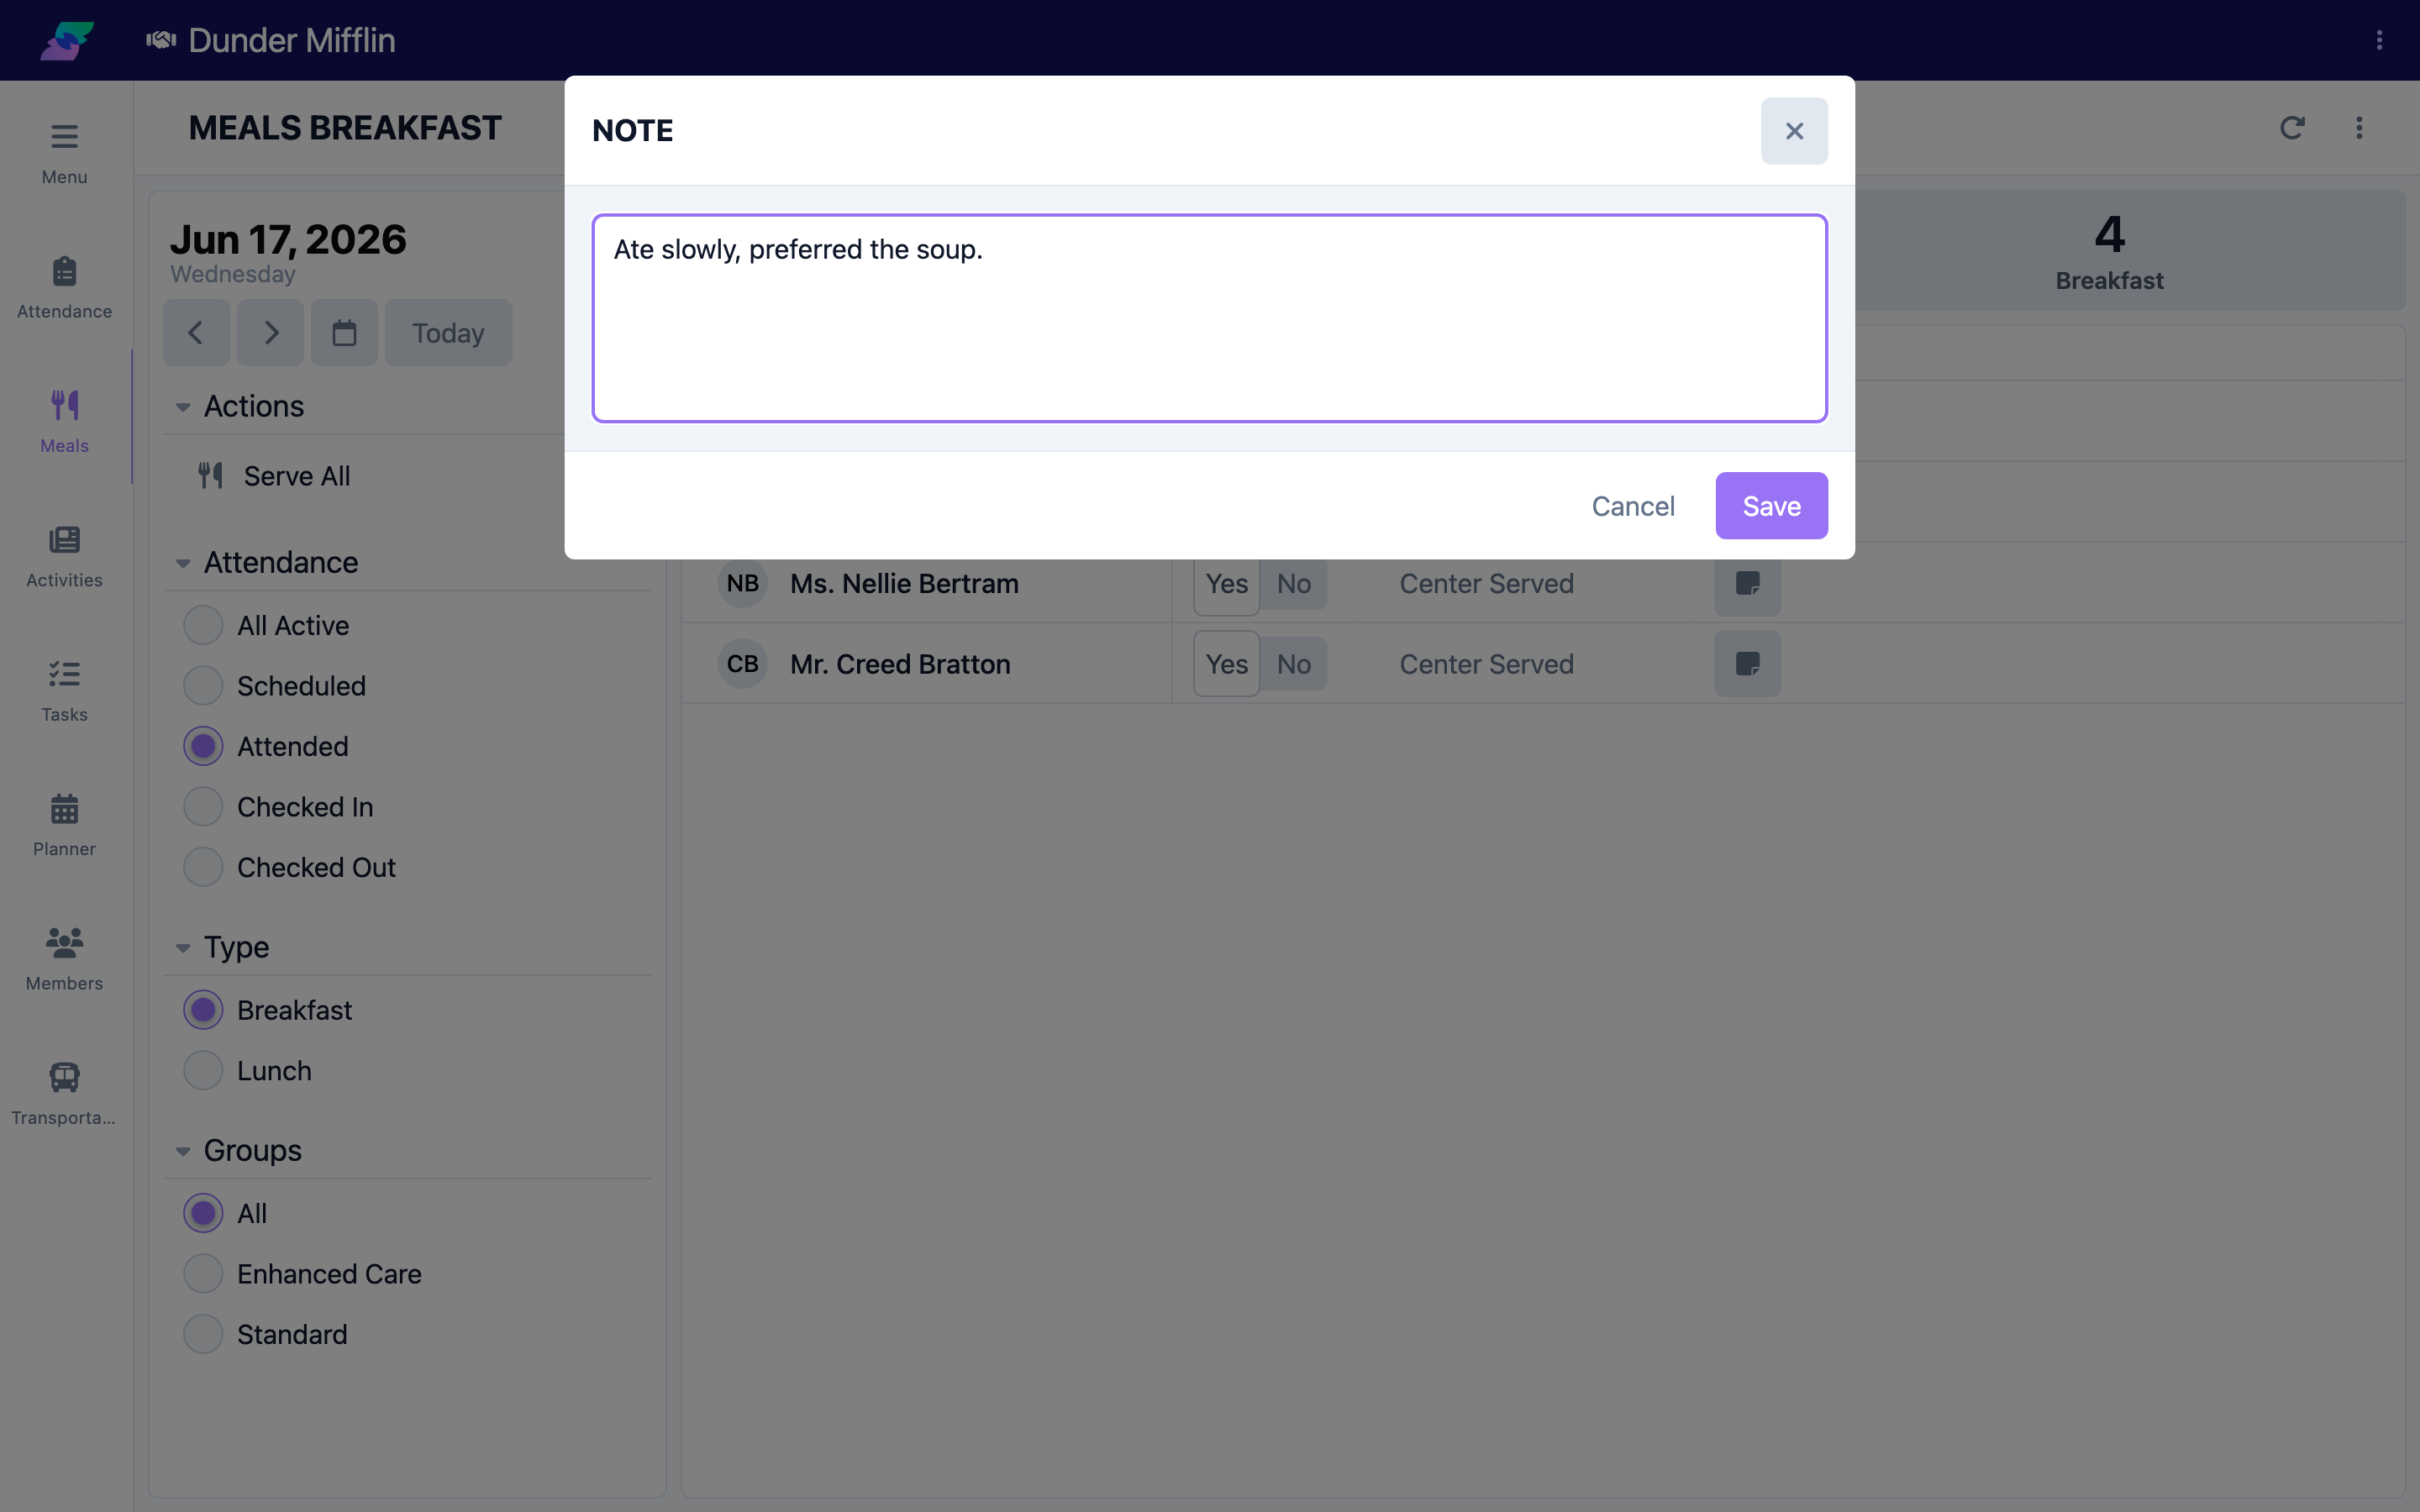The width and height of the screenshot is (2420, 1512).
Task: Open note for Ms. Nellie Bertram
Action: tap(1747, 583)
